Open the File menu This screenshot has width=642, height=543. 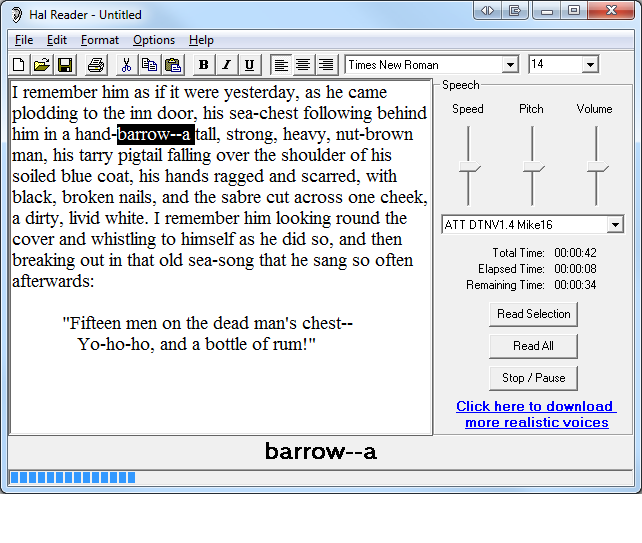click(x=24, y=40)
